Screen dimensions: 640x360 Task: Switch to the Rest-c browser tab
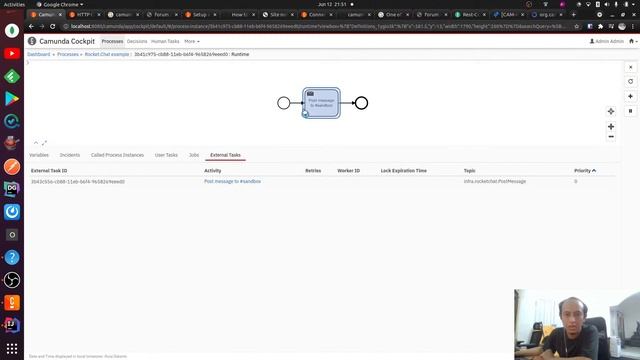[469, 14]
